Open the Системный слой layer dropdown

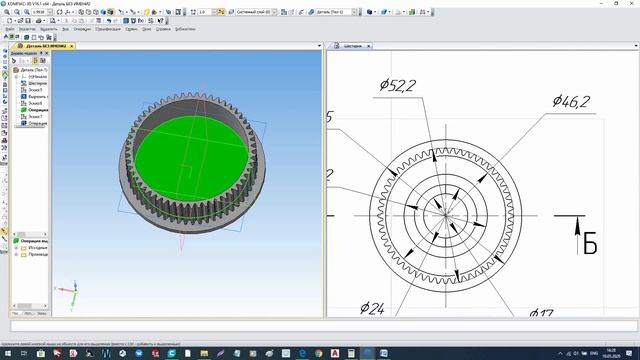coord(275,12)
